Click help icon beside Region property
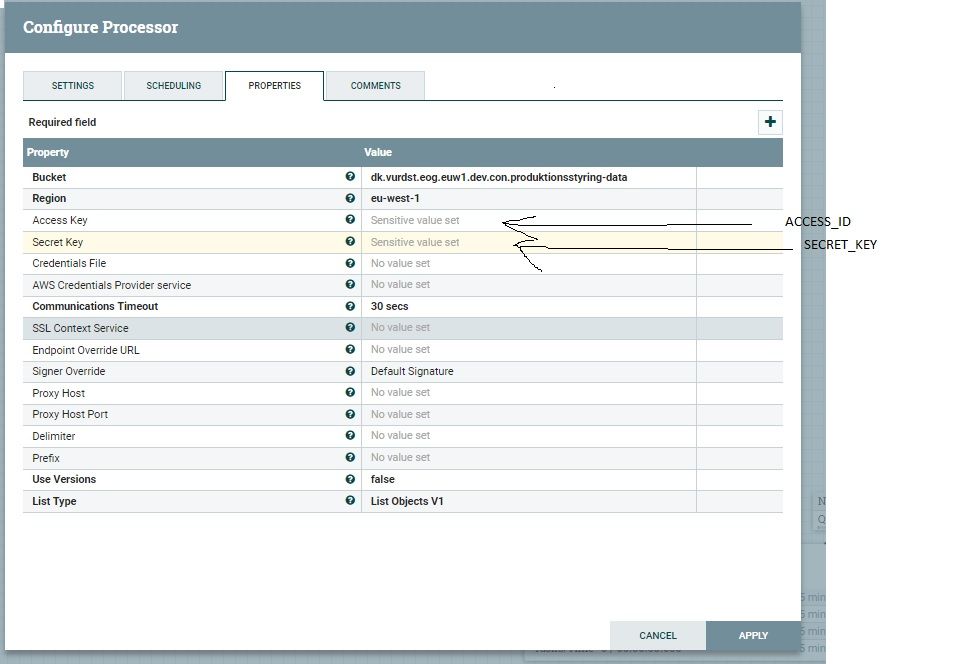 pos(350,198)
